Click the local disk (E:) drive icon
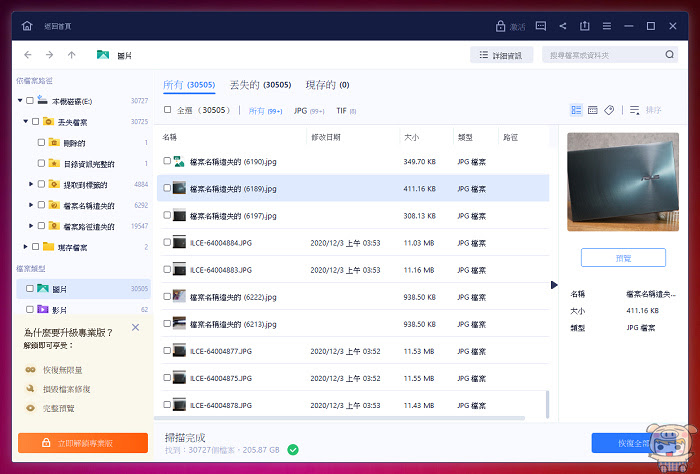Image resolution: width=700 pixels, height=474 pixels. (42, 100)
